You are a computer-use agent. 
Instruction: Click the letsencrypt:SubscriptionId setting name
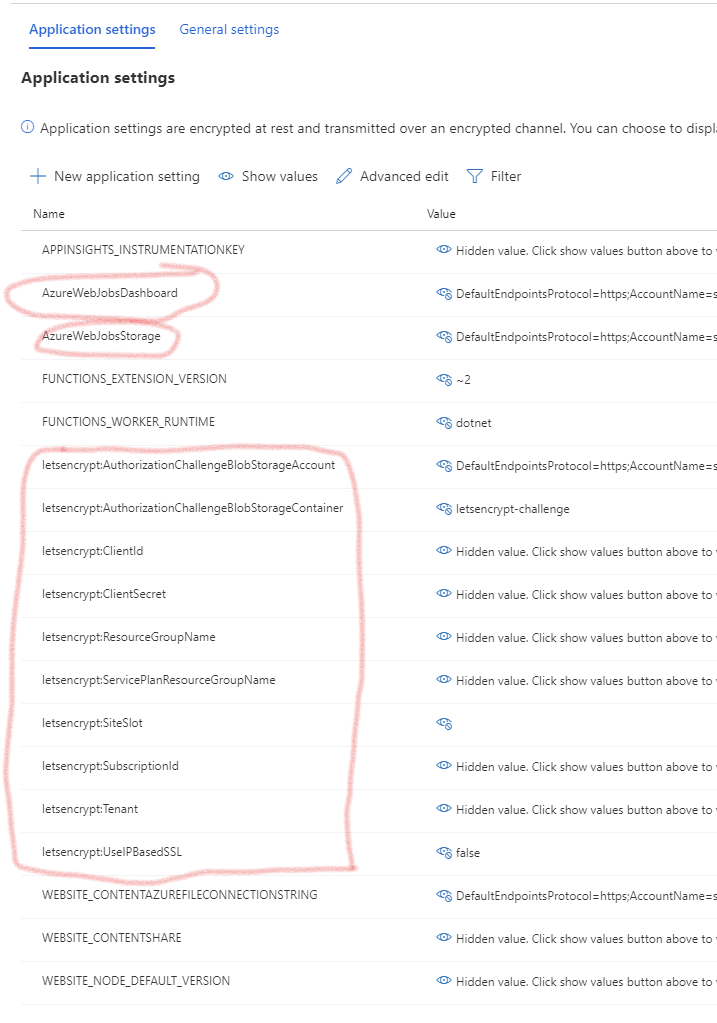[110, 766]
